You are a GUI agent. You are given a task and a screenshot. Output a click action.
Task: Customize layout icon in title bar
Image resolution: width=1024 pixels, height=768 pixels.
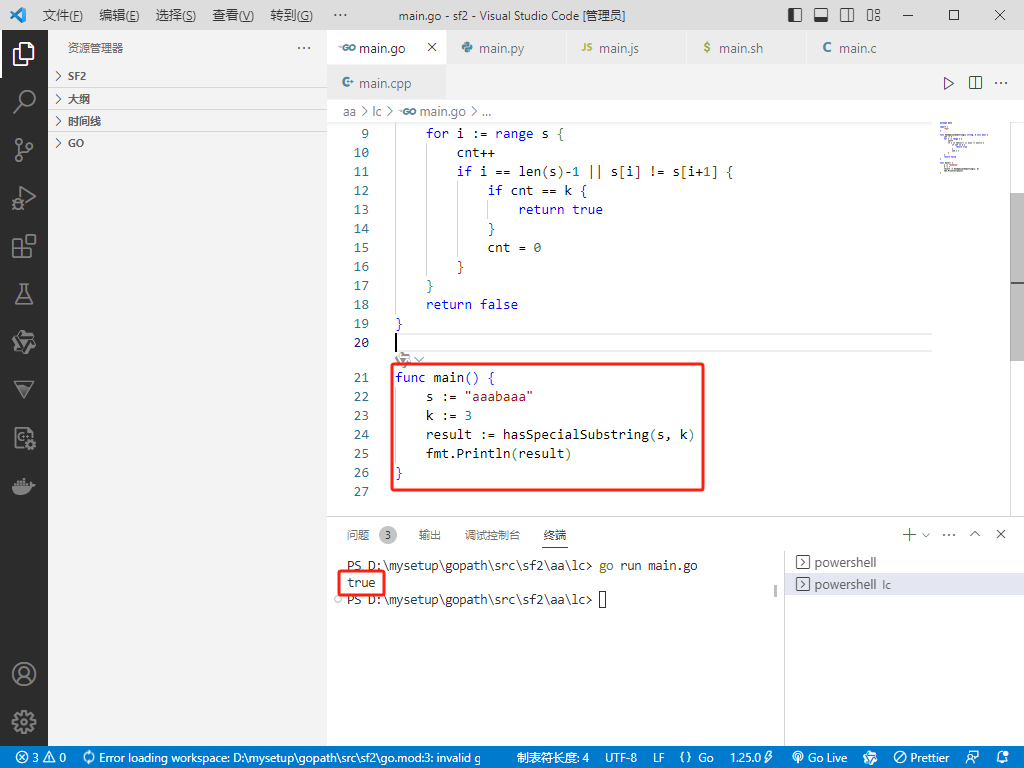[x=873, y=15]
